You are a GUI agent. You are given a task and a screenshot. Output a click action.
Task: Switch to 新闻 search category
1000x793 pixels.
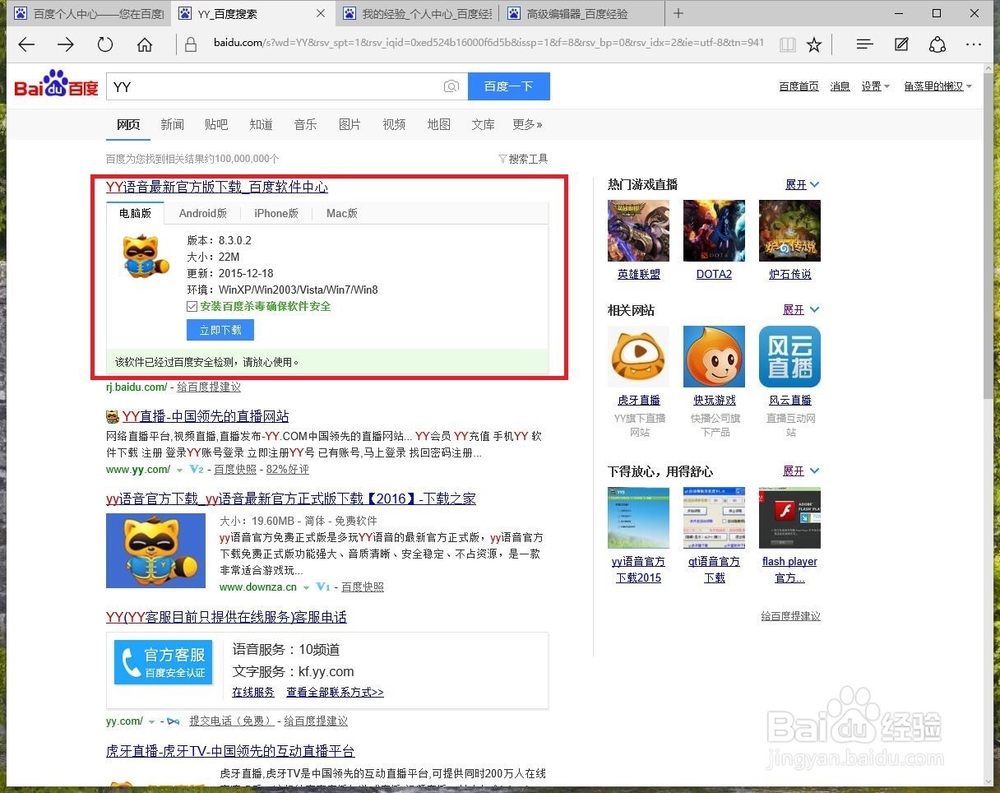coord(172,124)
